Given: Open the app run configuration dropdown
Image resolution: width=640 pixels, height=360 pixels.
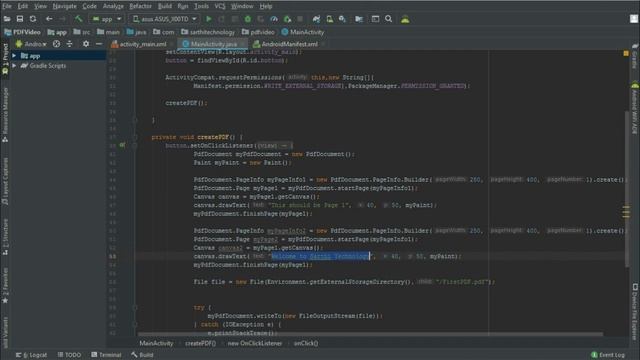Looking at the screenshot, I should pos(107,19).
